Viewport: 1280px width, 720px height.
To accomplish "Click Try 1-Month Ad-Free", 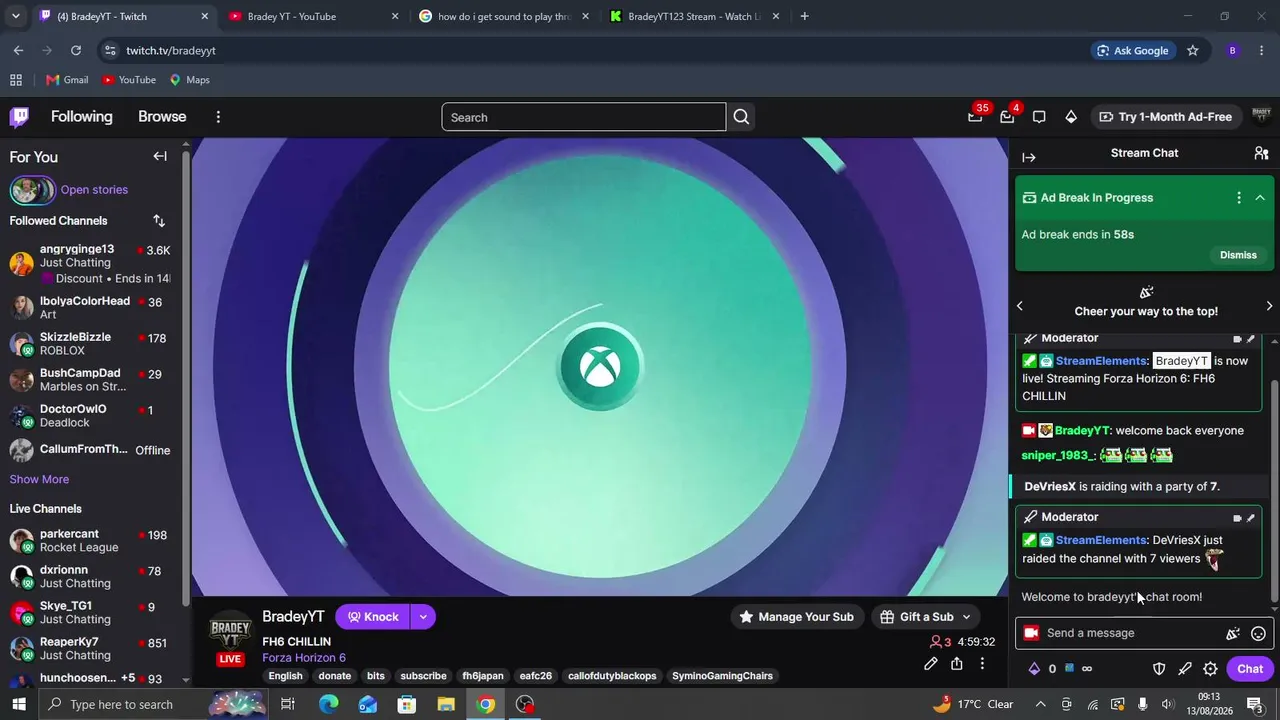I will pyautogui.click(x=1165, y=117).
